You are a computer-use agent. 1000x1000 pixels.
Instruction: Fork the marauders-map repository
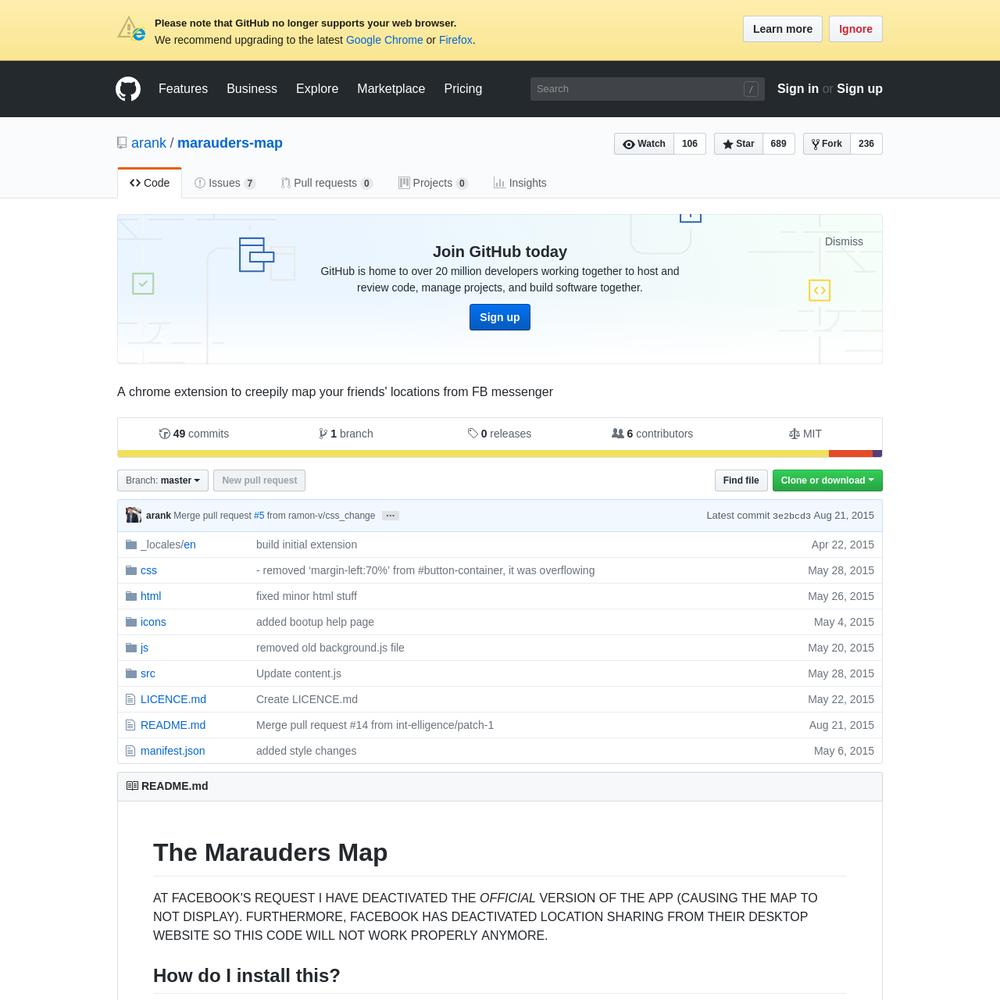[x=827, y=143]
